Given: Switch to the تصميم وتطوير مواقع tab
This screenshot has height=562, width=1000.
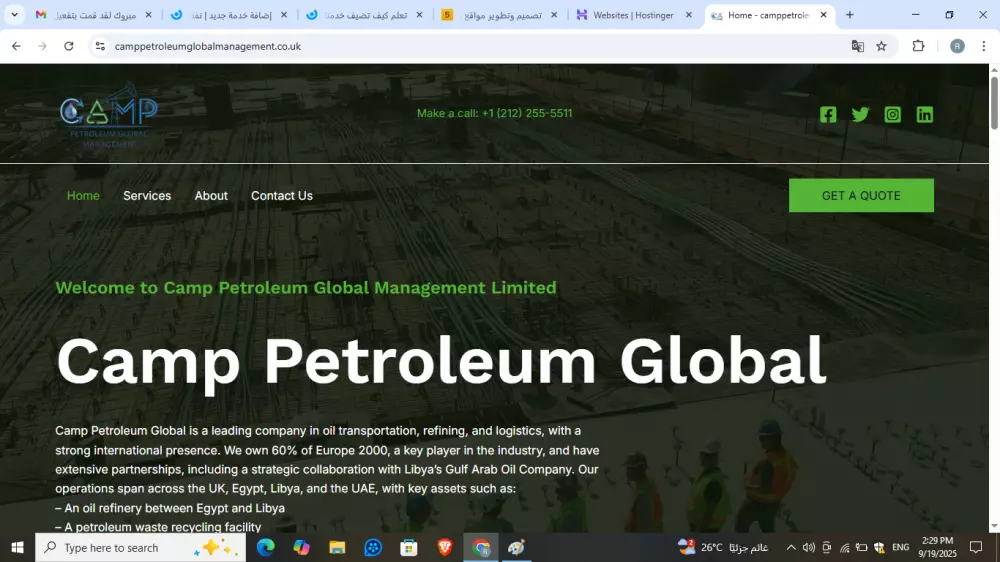Looking at the screenshot, I should coord(499,15).
